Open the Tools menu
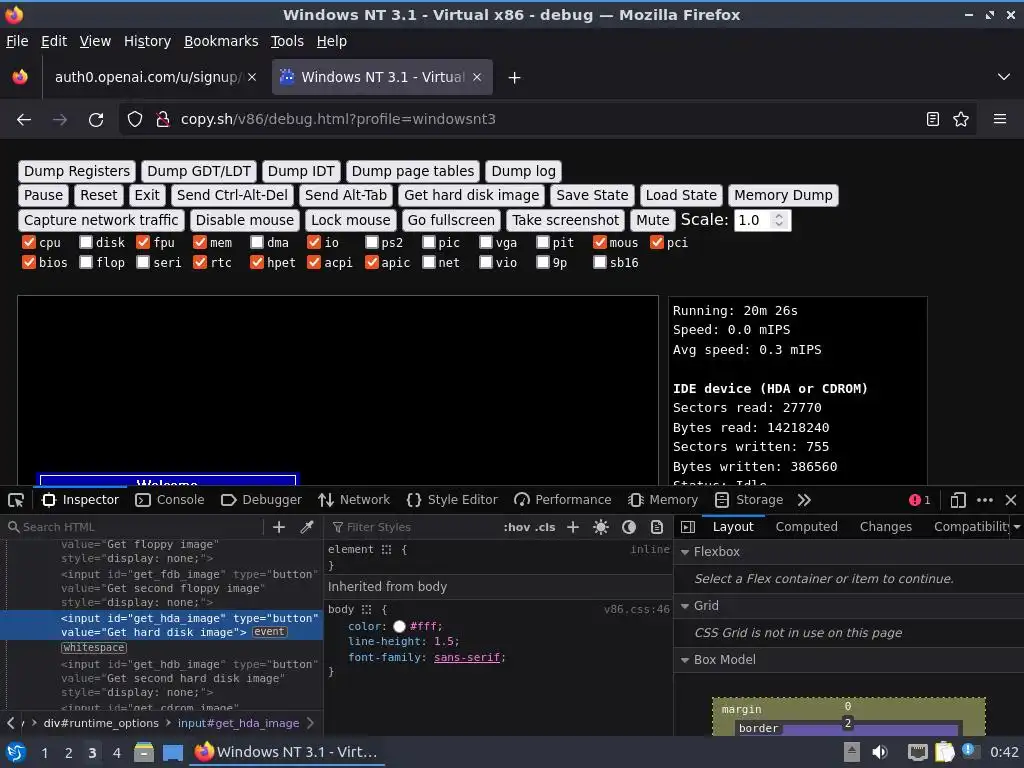The image size is (1024, 768). pos(287,41)
